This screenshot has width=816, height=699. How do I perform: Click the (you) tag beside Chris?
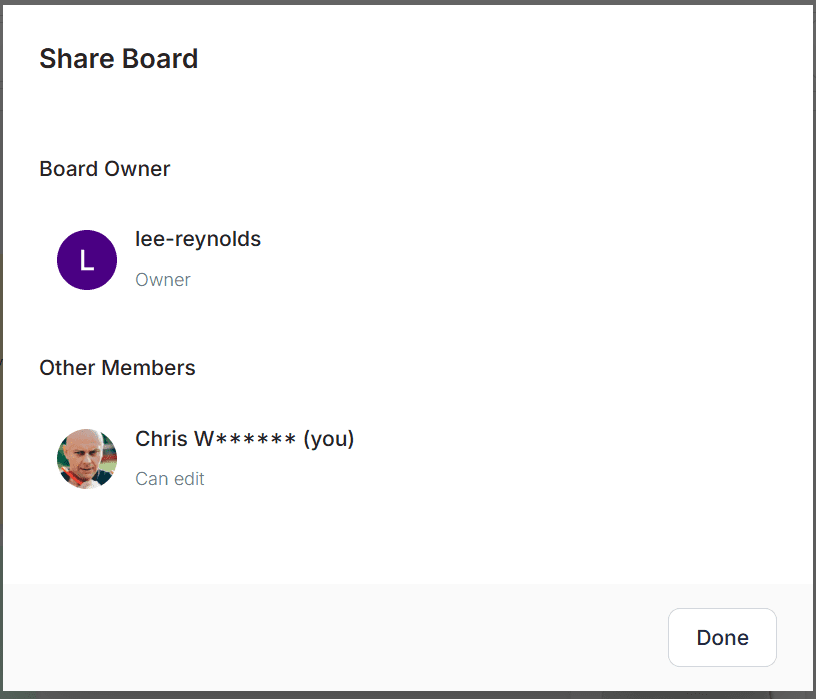[329, 439]
